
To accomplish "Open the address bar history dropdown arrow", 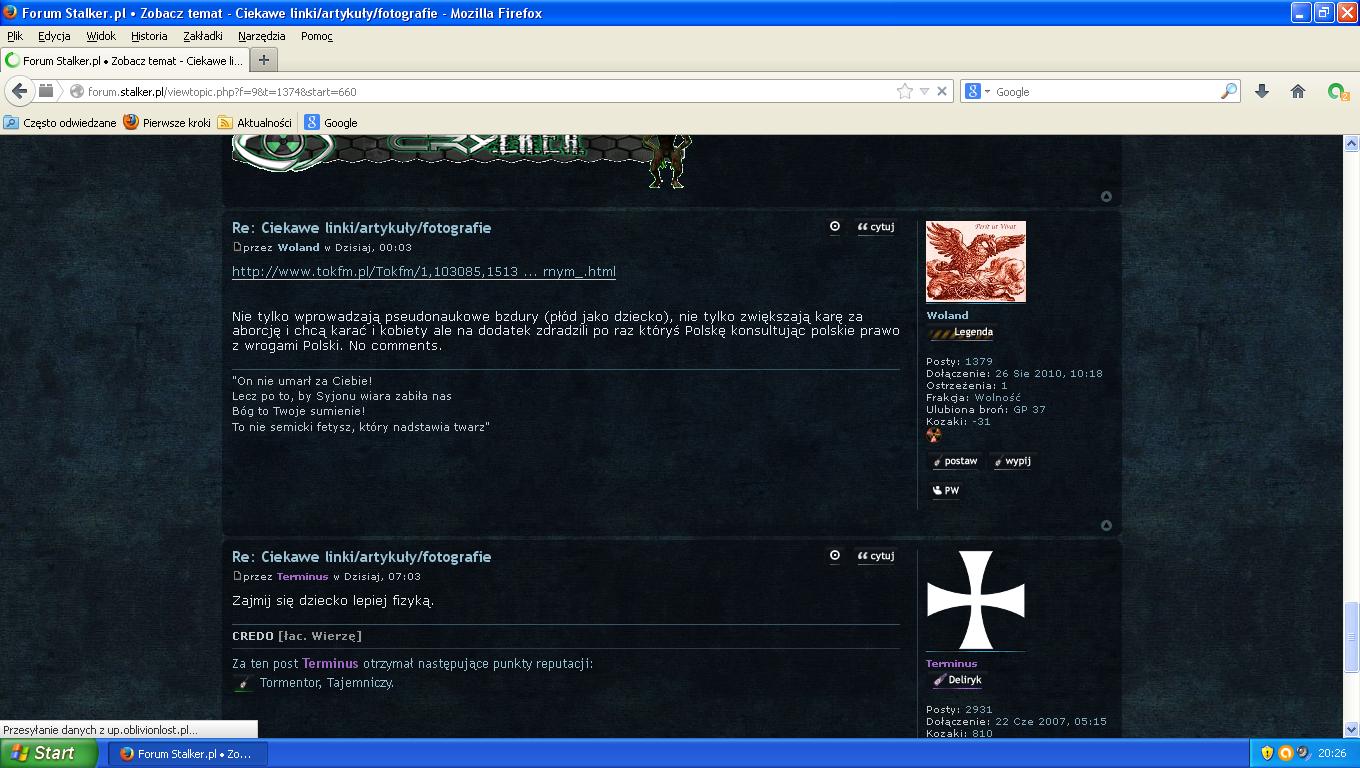I will tap(924, 91).
